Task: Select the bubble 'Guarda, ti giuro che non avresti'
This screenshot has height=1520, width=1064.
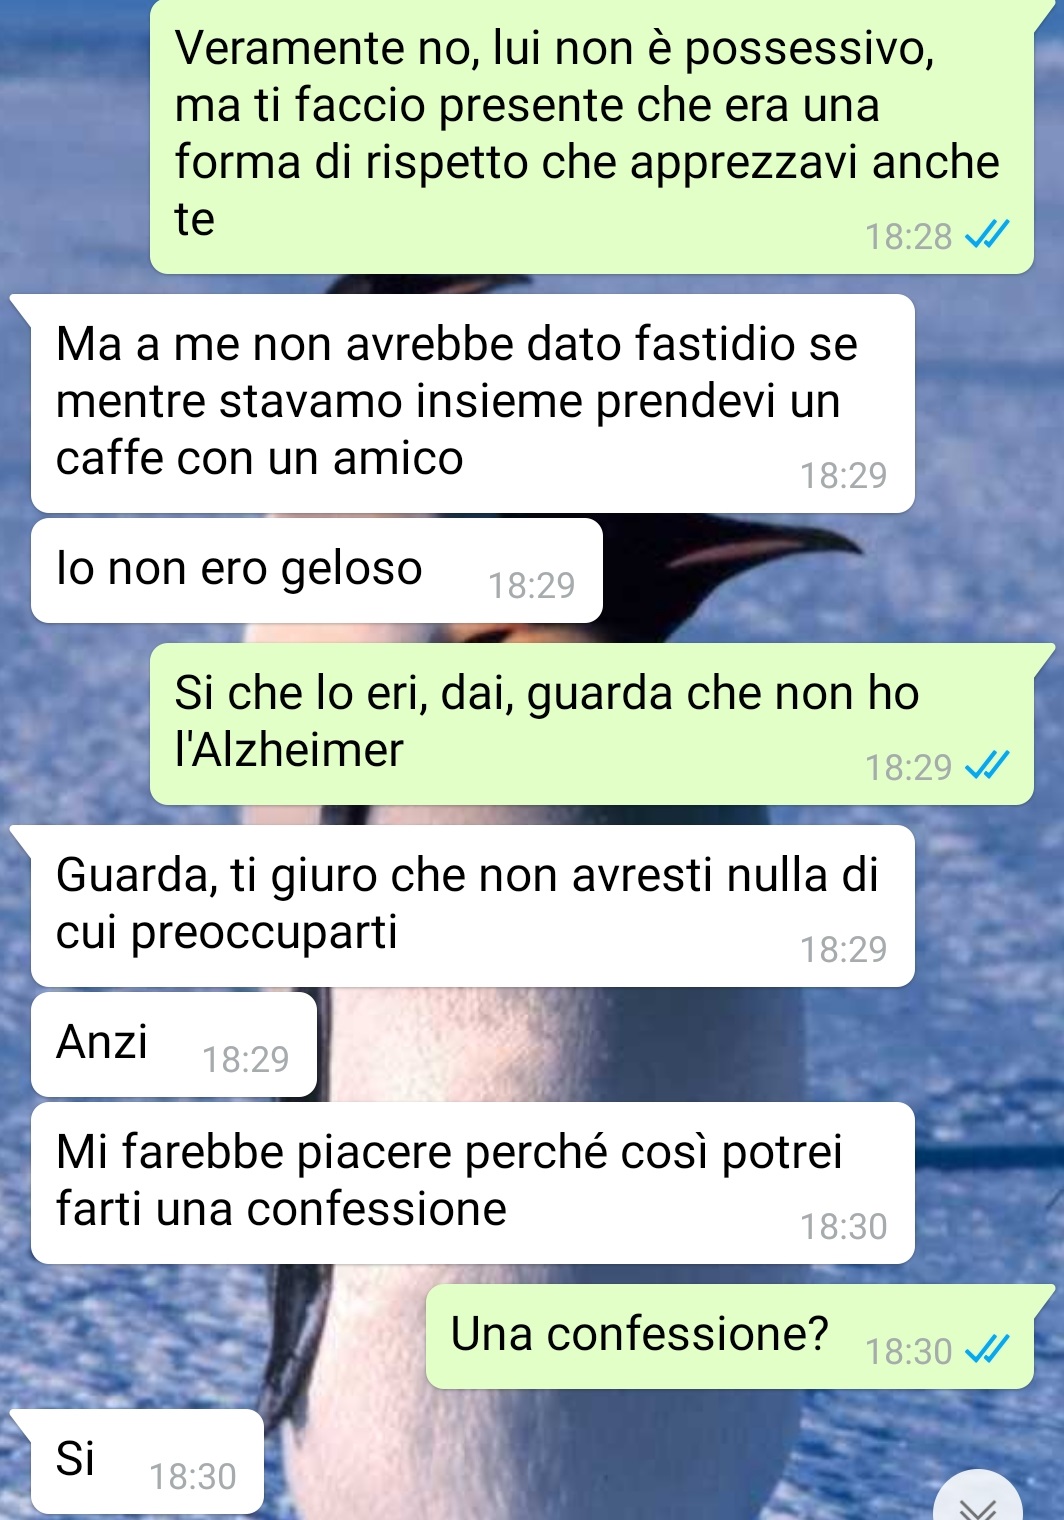Action: click(473, 906)
